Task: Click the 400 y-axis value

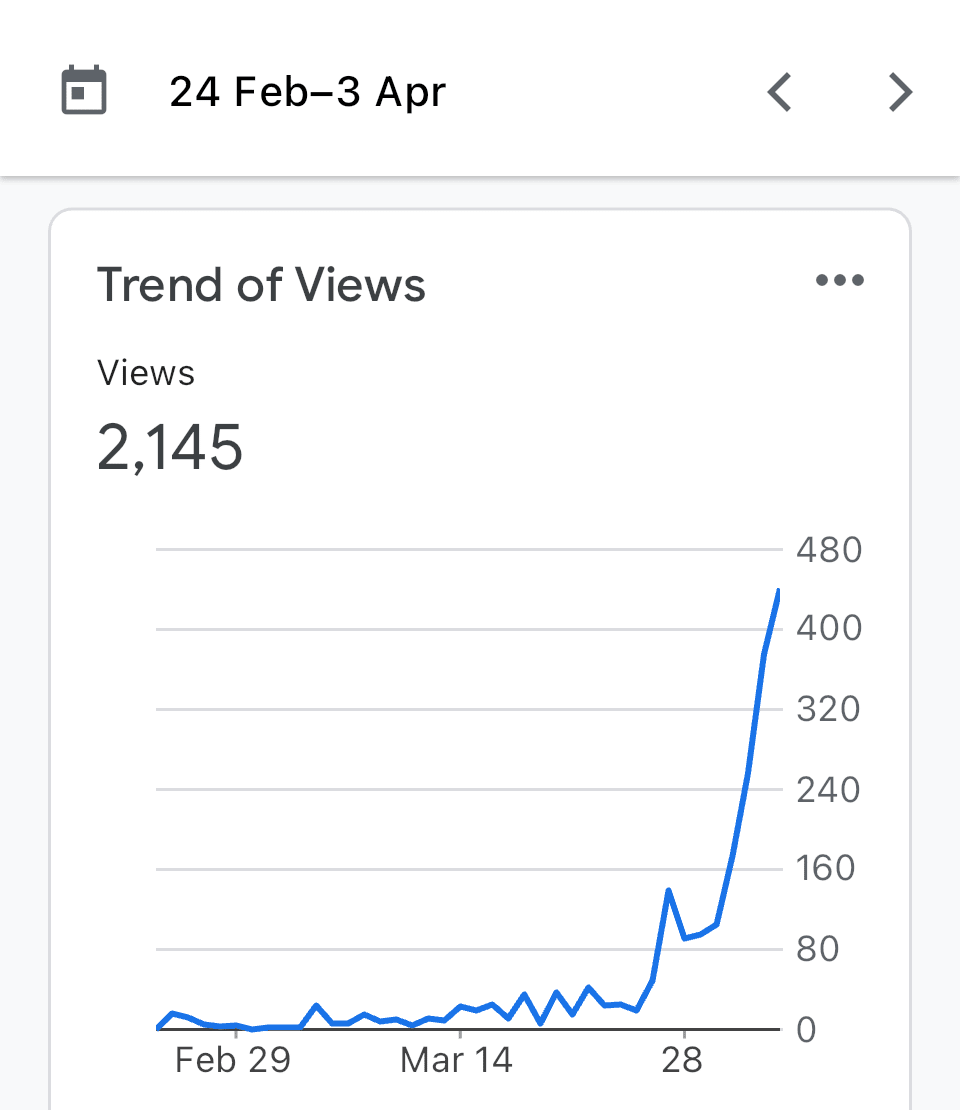Action: (x=829, y=628)
